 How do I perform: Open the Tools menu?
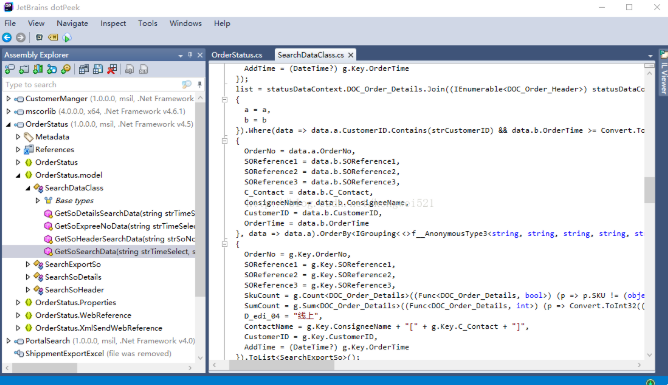click(x=147, y=23)
